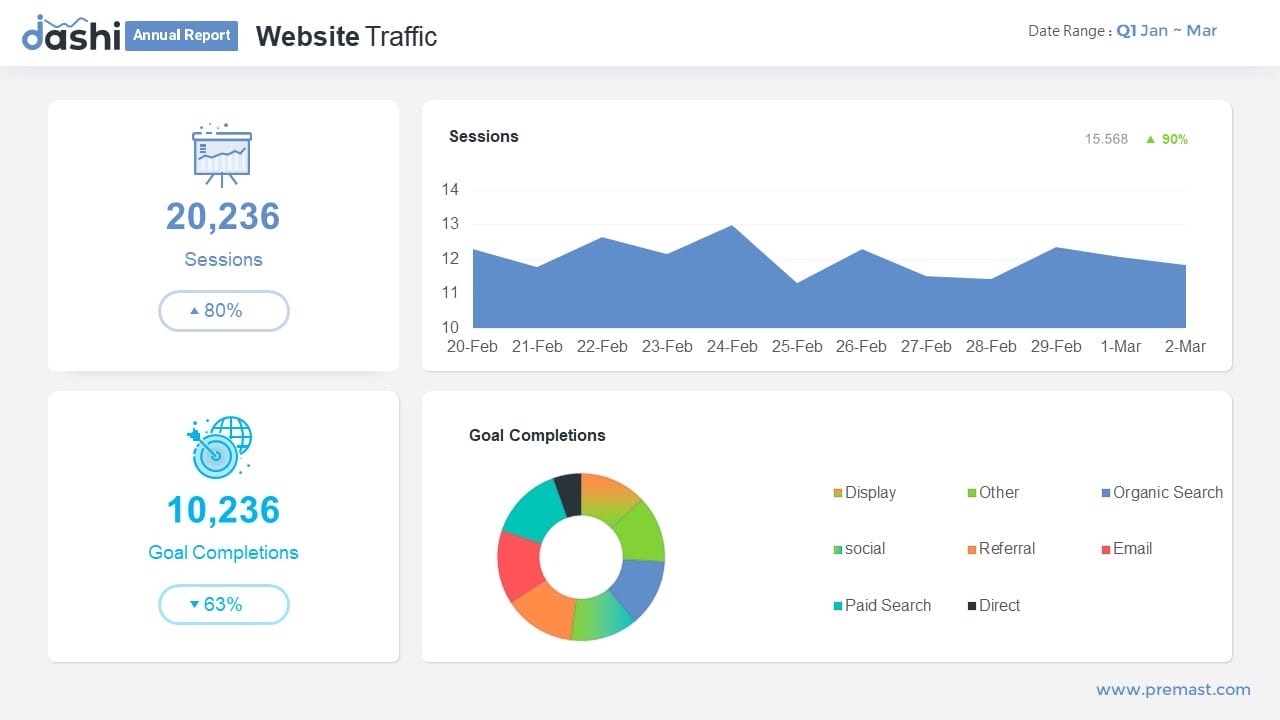Click the up triangle in the 80% pill
1280x720 pixels.
194,311
